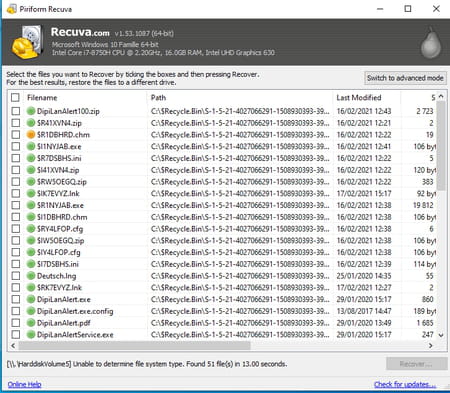
Task: Tick the checkbox for $IW5OEGQ.zip
Action: click(16, 240)
